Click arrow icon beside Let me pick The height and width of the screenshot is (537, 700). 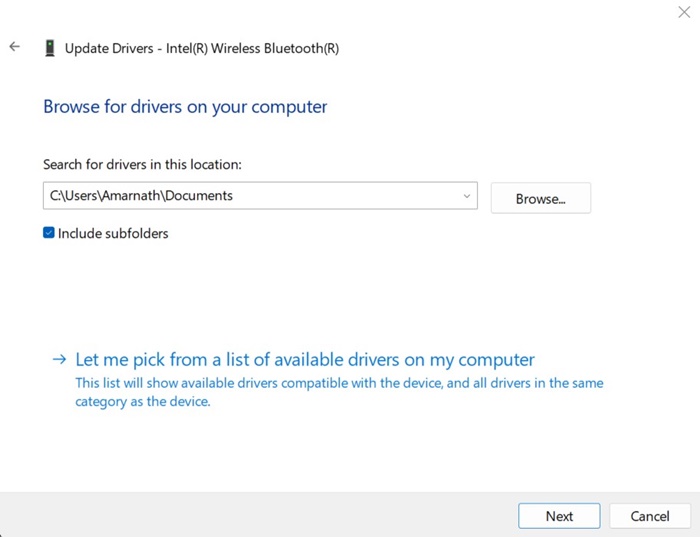[60, 360]
